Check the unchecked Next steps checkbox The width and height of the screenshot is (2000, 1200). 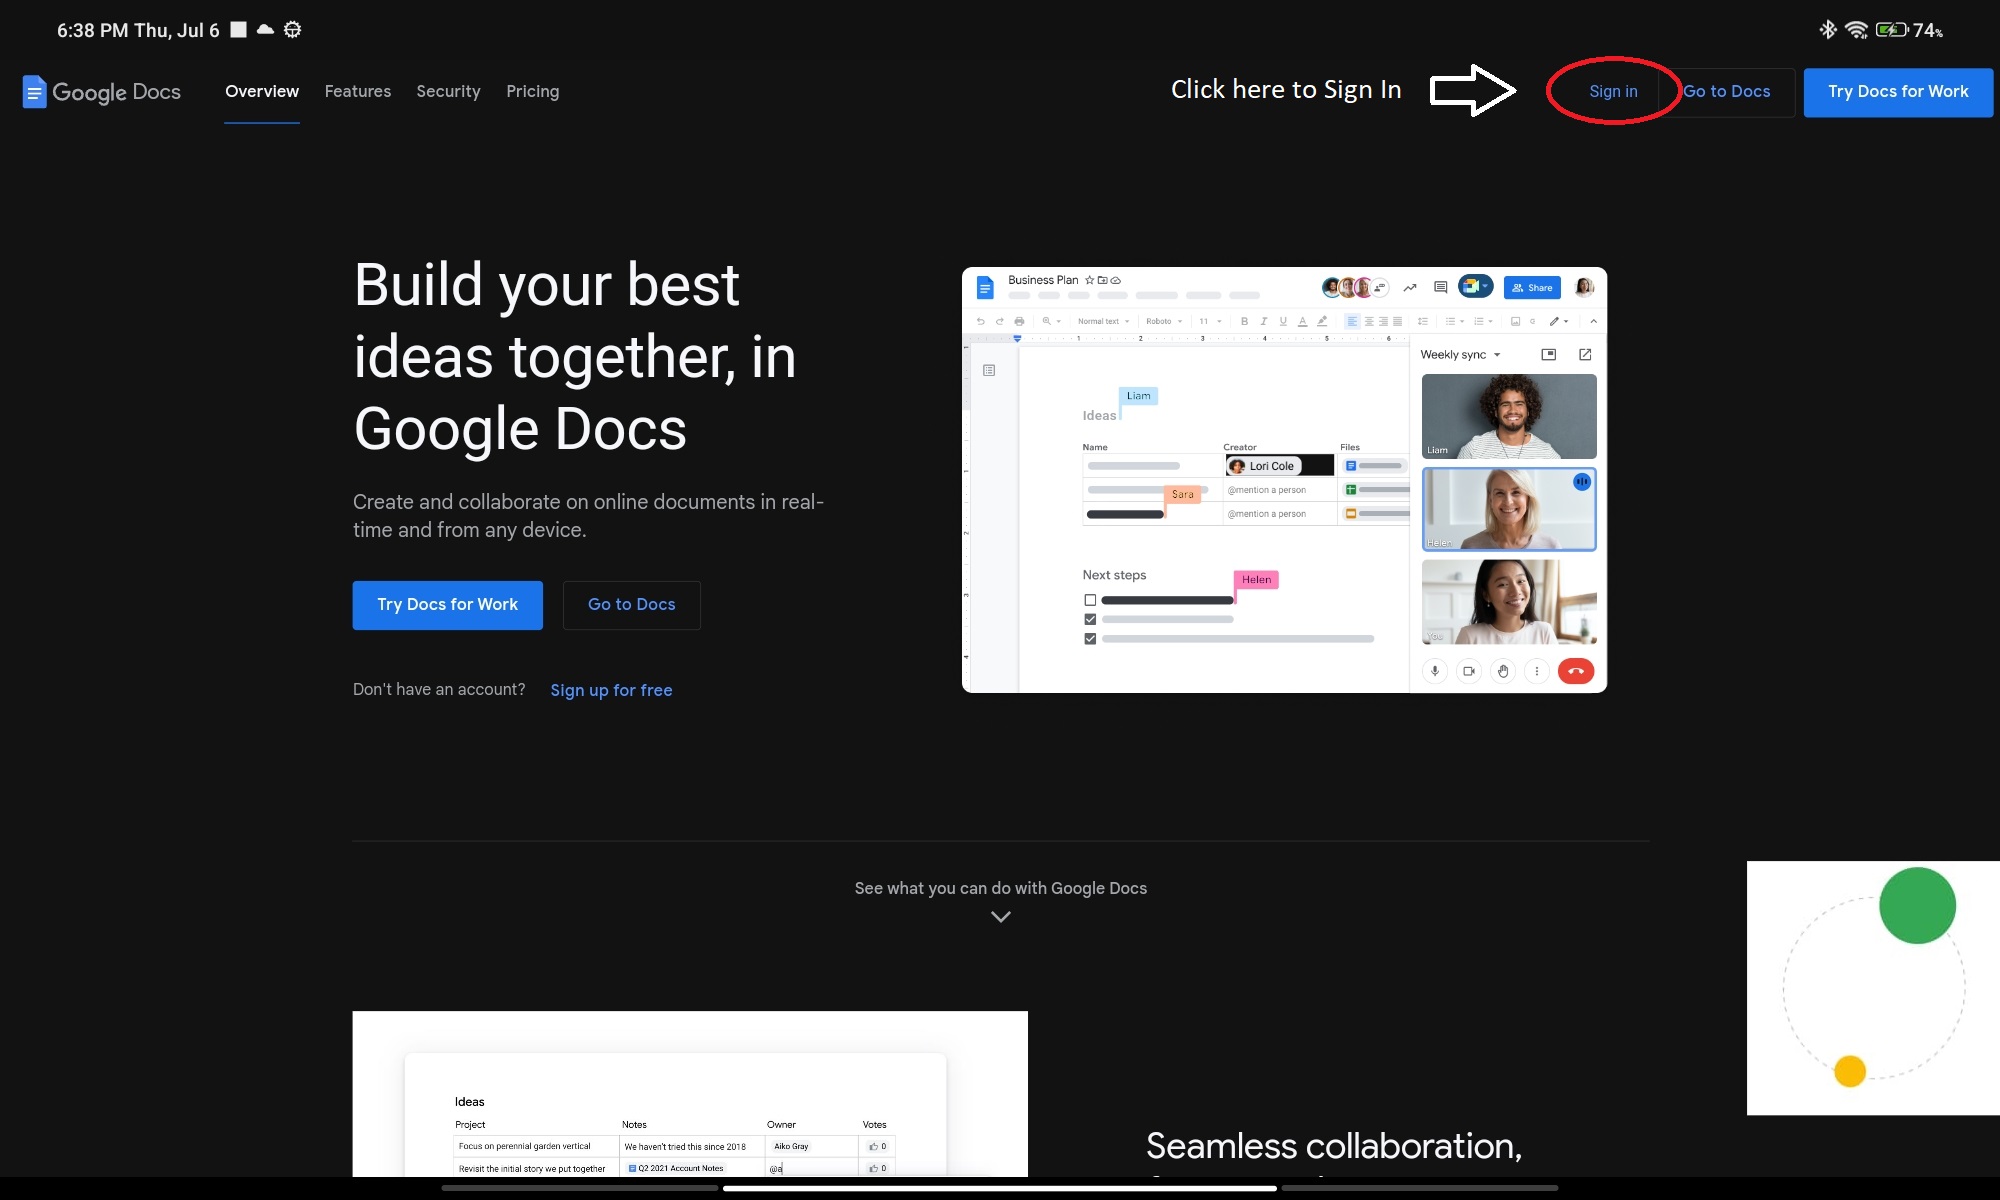tap(1090, 600)
